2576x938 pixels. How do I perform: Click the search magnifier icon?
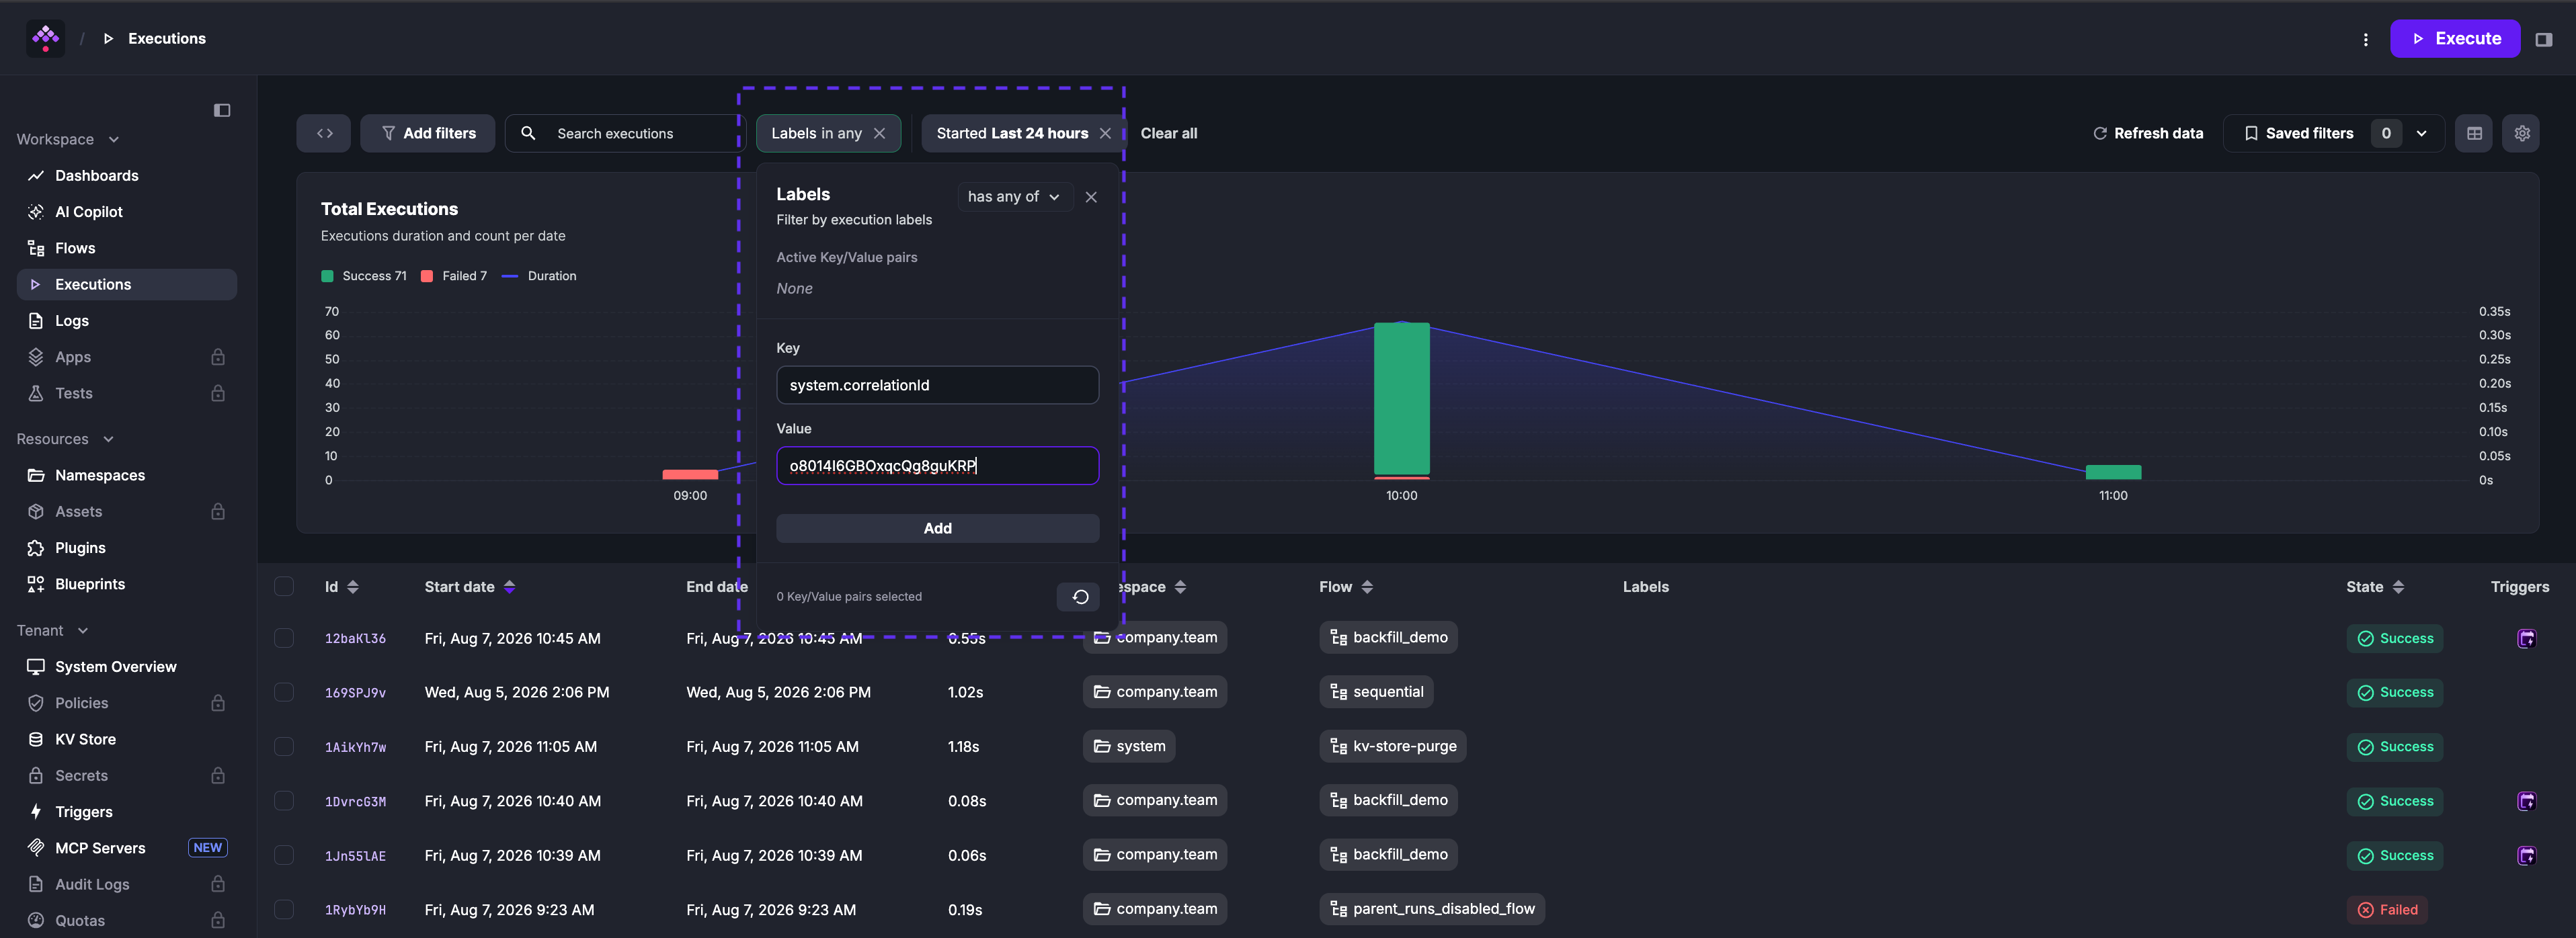click(x=528, y=133)
